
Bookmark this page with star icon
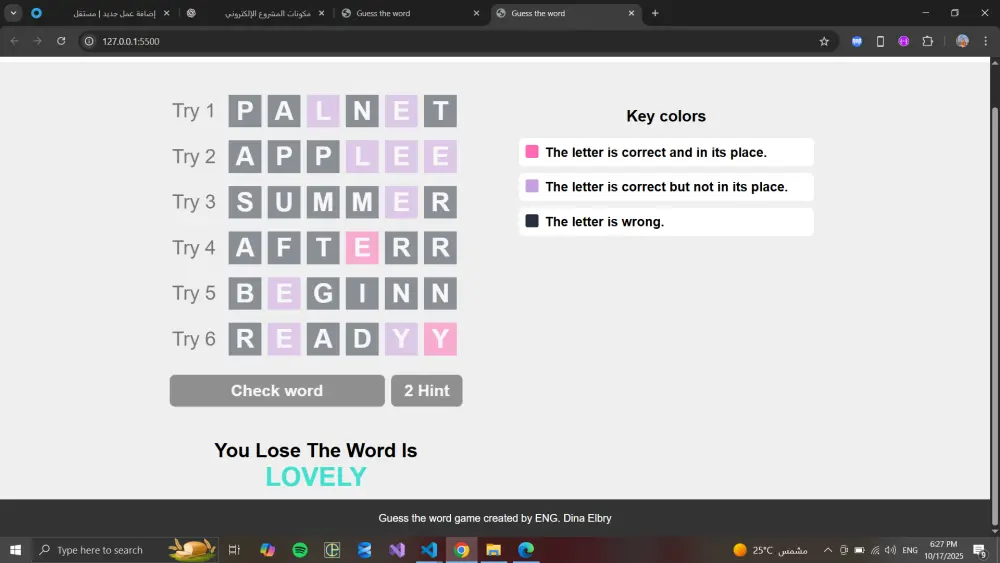(x=824, y=41)
